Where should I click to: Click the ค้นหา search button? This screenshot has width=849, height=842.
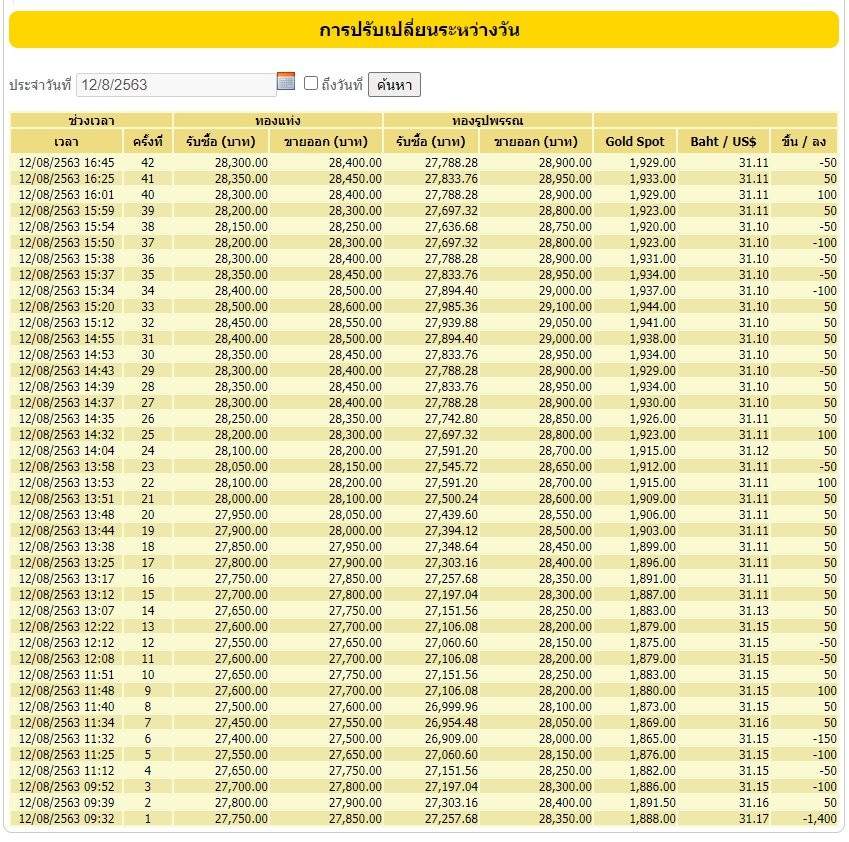(x=394, y=84)
